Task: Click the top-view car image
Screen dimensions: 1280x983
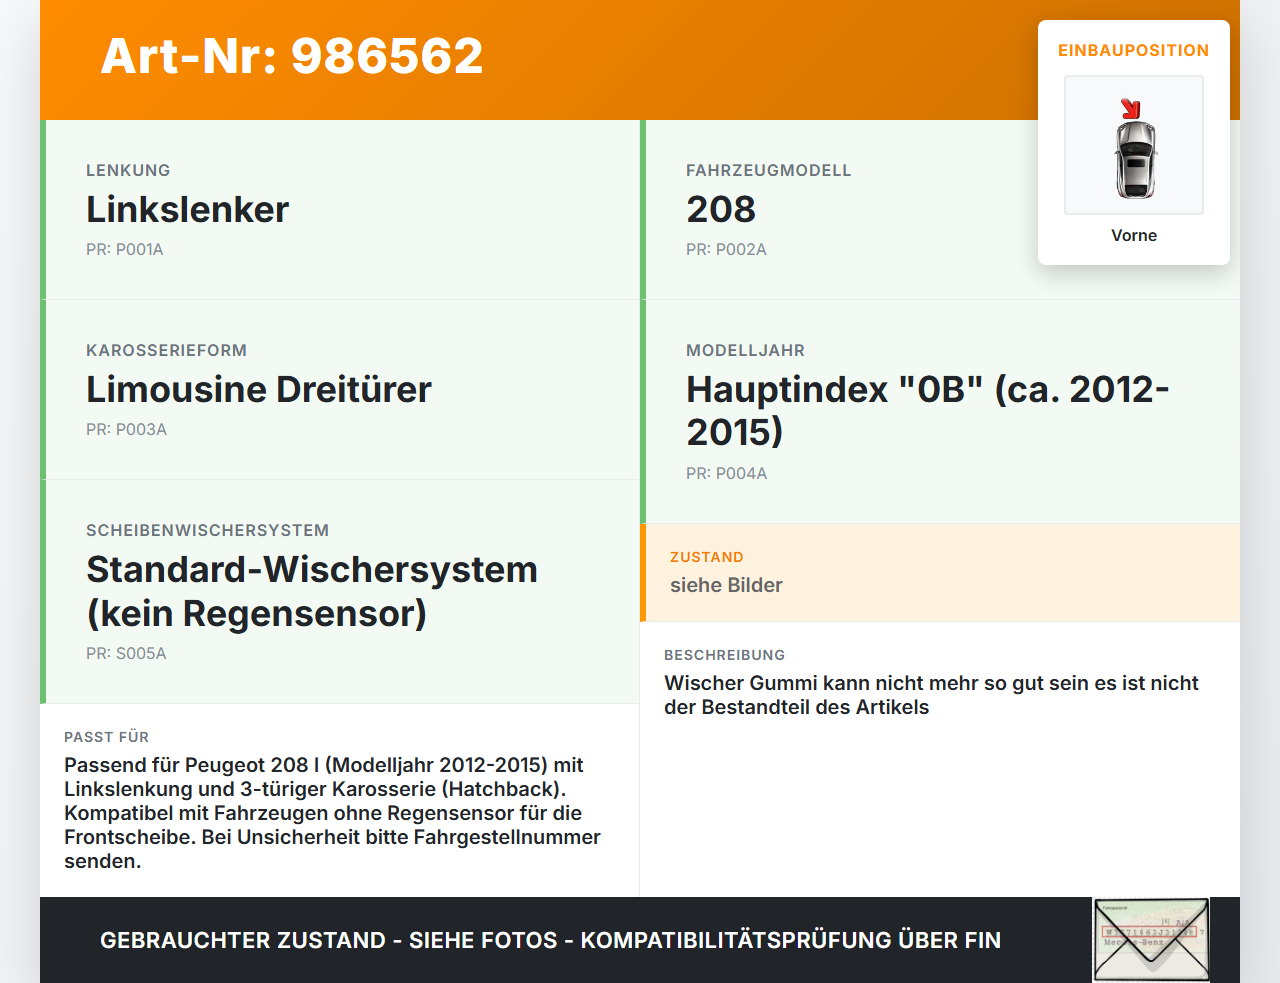Action: point(1135,159)
